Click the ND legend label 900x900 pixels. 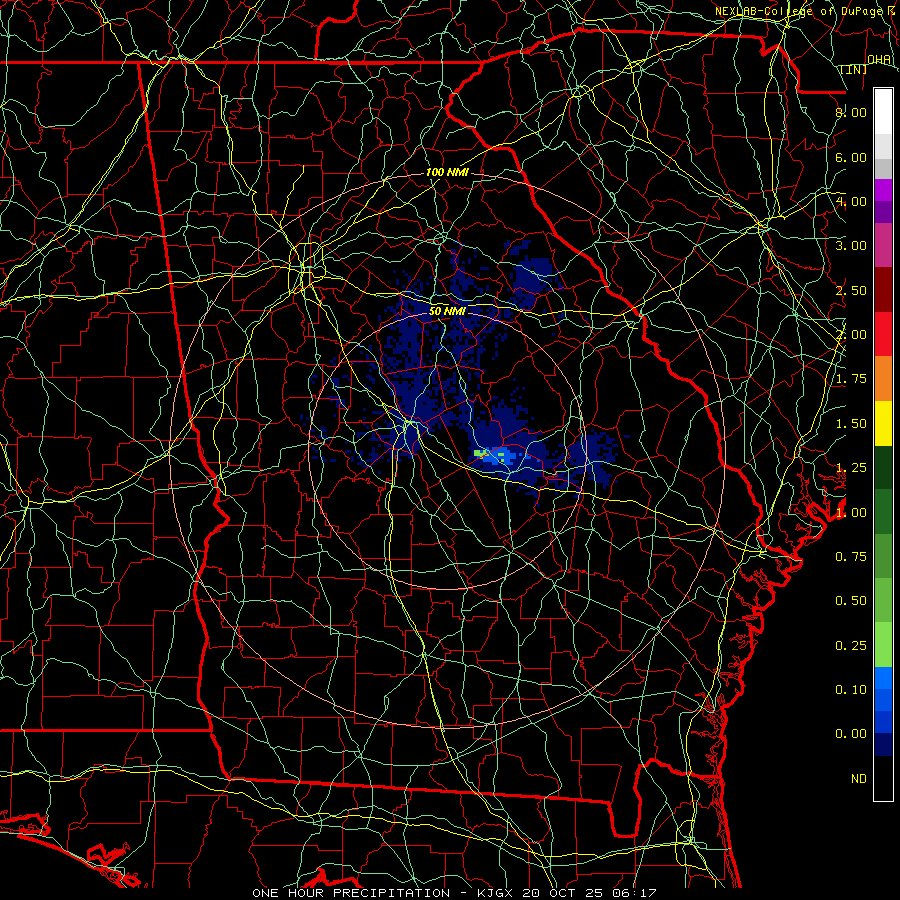[859, 779]
